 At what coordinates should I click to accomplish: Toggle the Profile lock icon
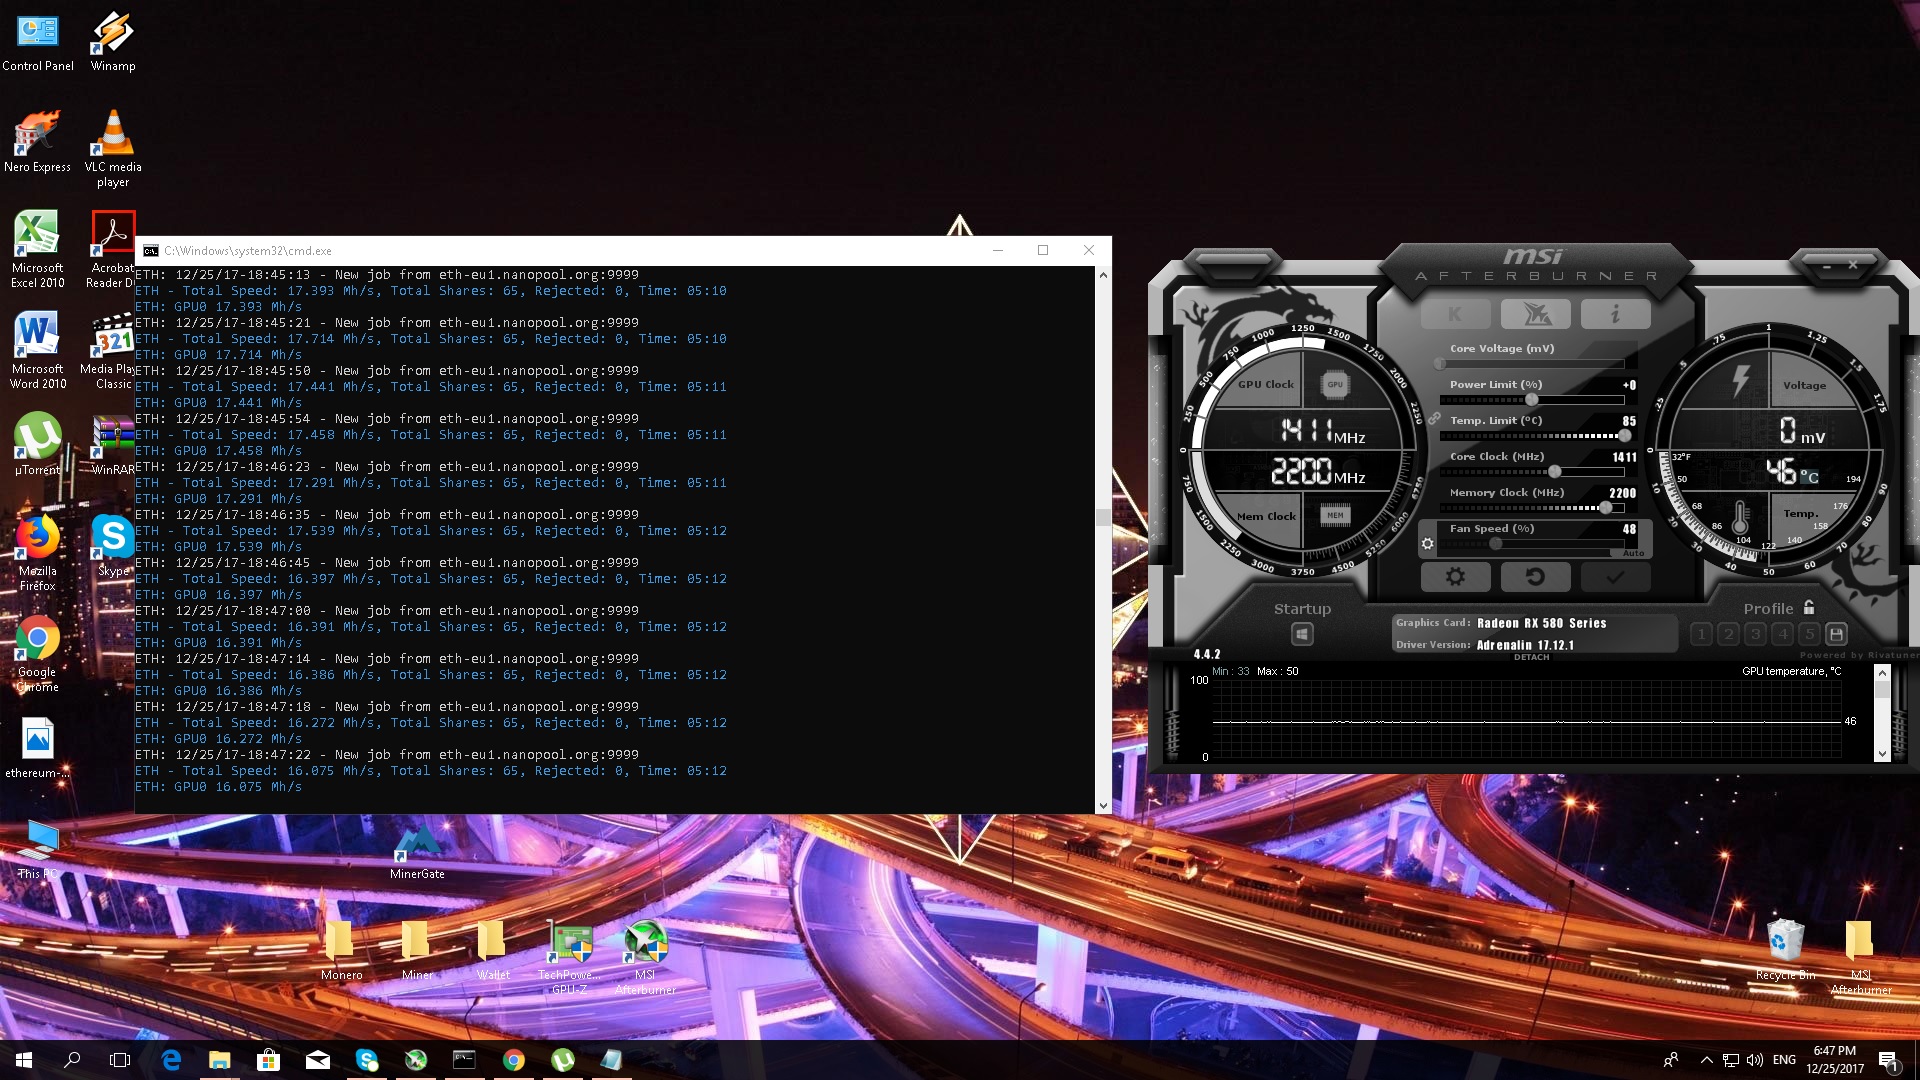pos(1809,608)
